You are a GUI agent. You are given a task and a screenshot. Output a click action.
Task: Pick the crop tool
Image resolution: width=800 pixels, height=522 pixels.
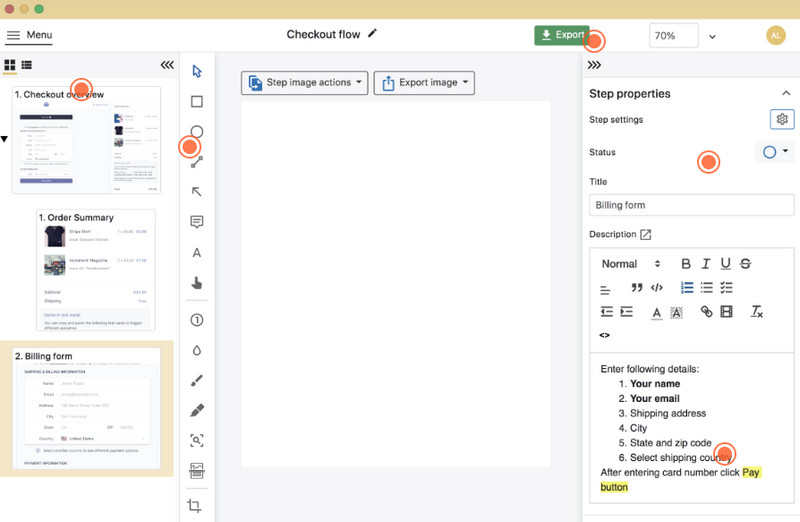pyautogui.click(x=195, y=506)
